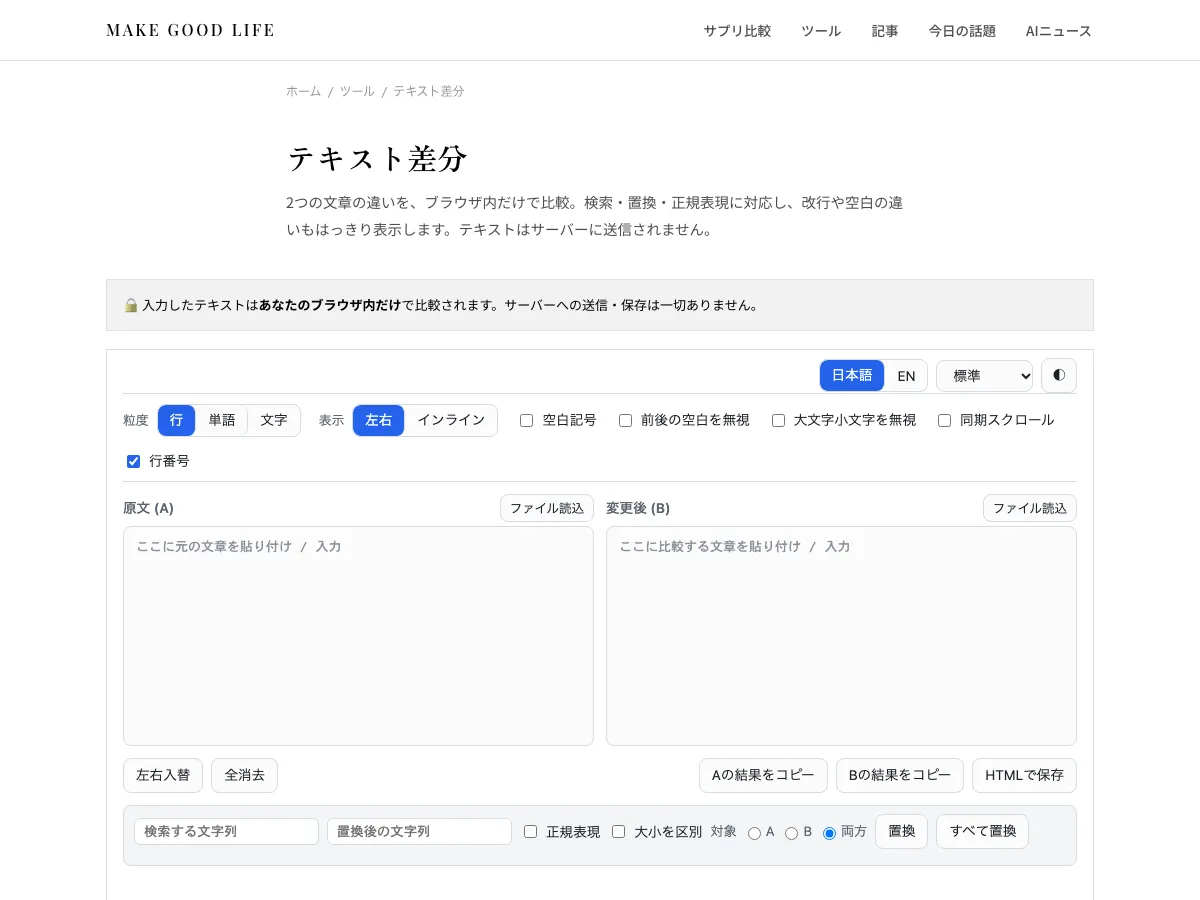Switch language to EN
The image size is (1200, 900).
pos(906,376)
